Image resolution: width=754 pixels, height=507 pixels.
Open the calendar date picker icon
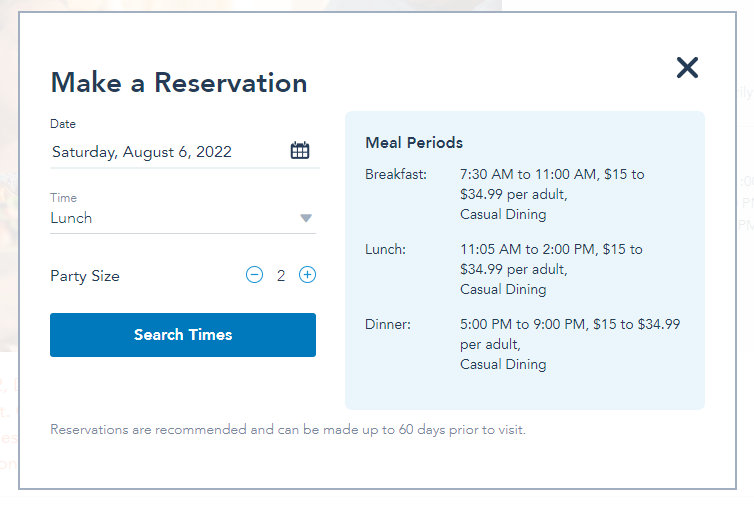[300, 151]
